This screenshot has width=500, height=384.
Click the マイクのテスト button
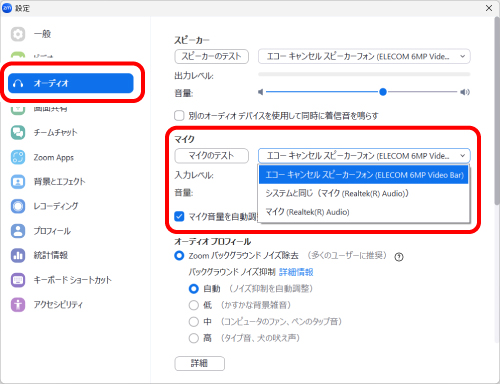[x=211, y=156]
